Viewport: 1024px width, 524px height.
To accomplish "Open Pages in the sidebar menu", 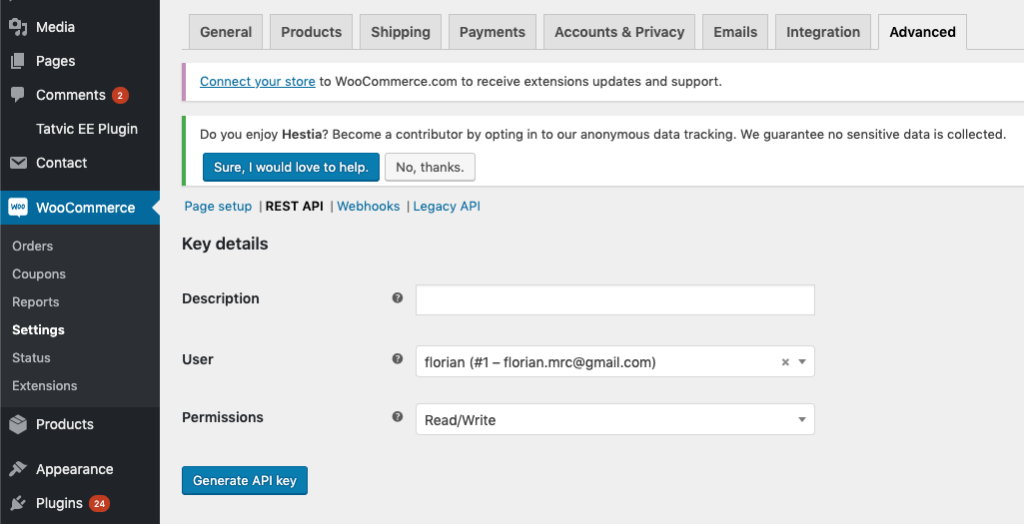I will [x=56, y=61].
